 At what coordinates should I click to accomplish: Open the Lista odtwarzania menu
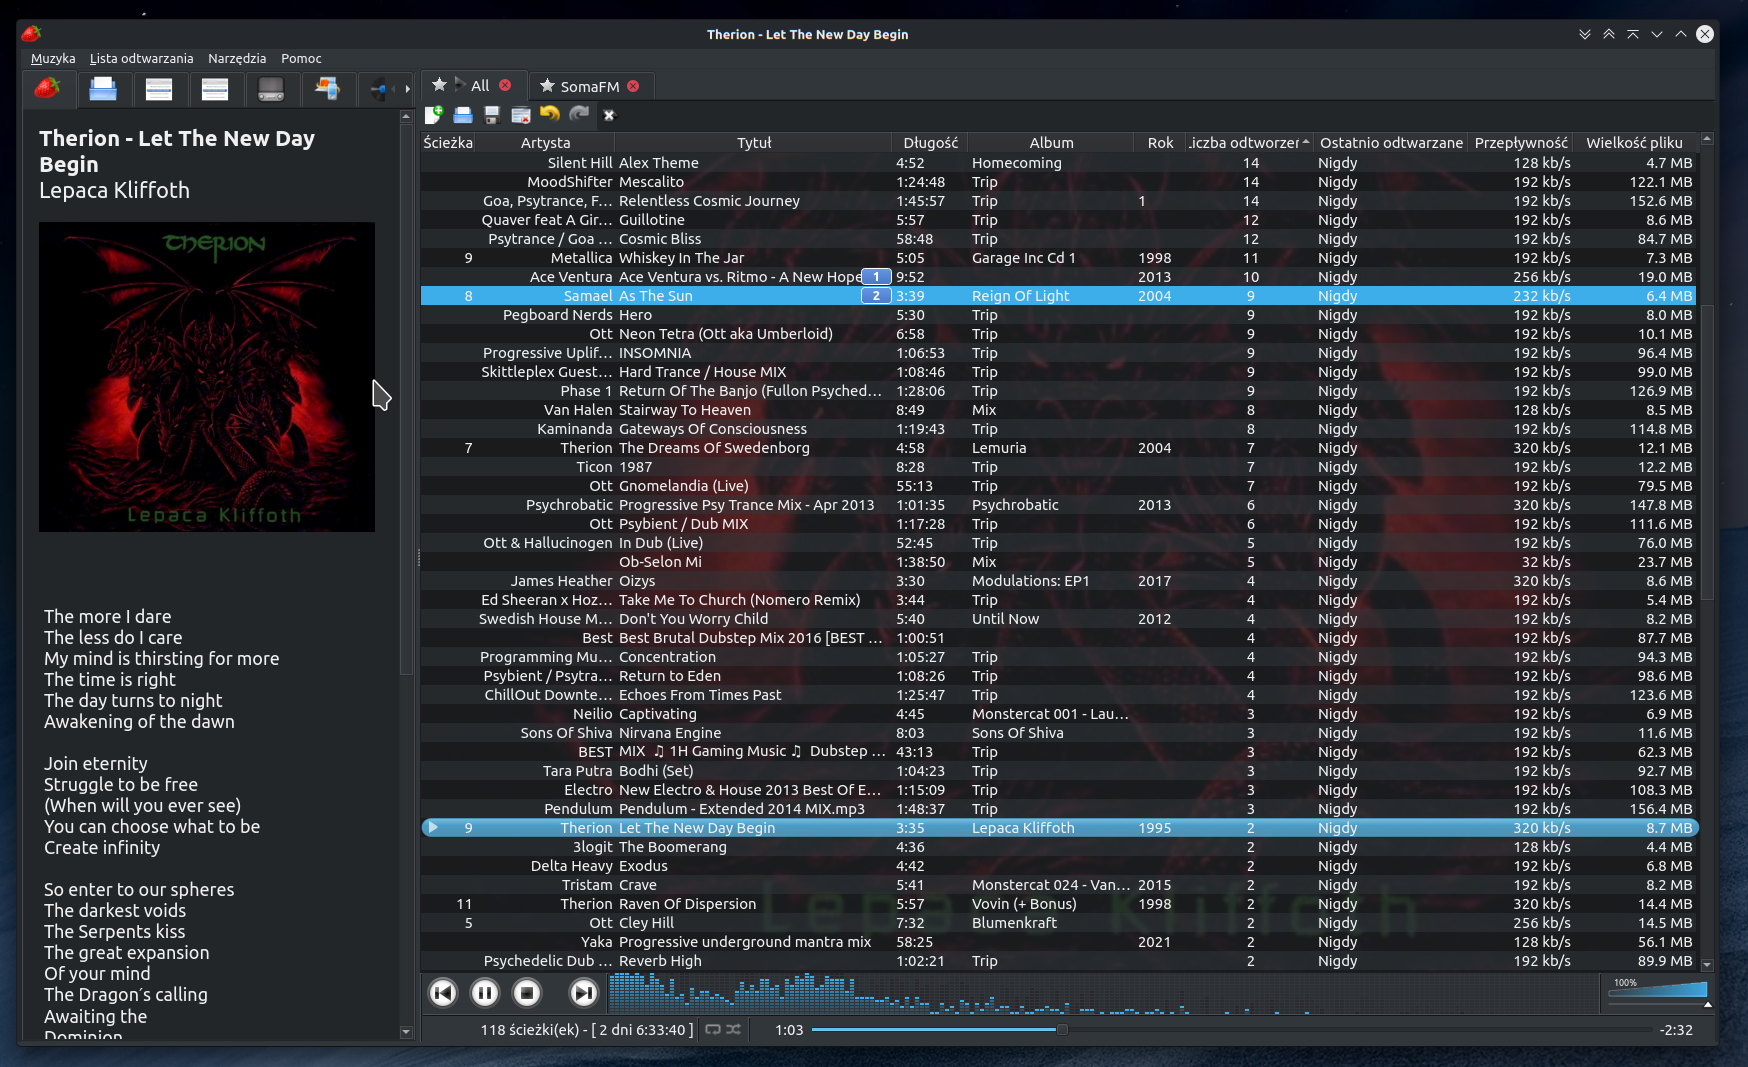pos(142,58)
